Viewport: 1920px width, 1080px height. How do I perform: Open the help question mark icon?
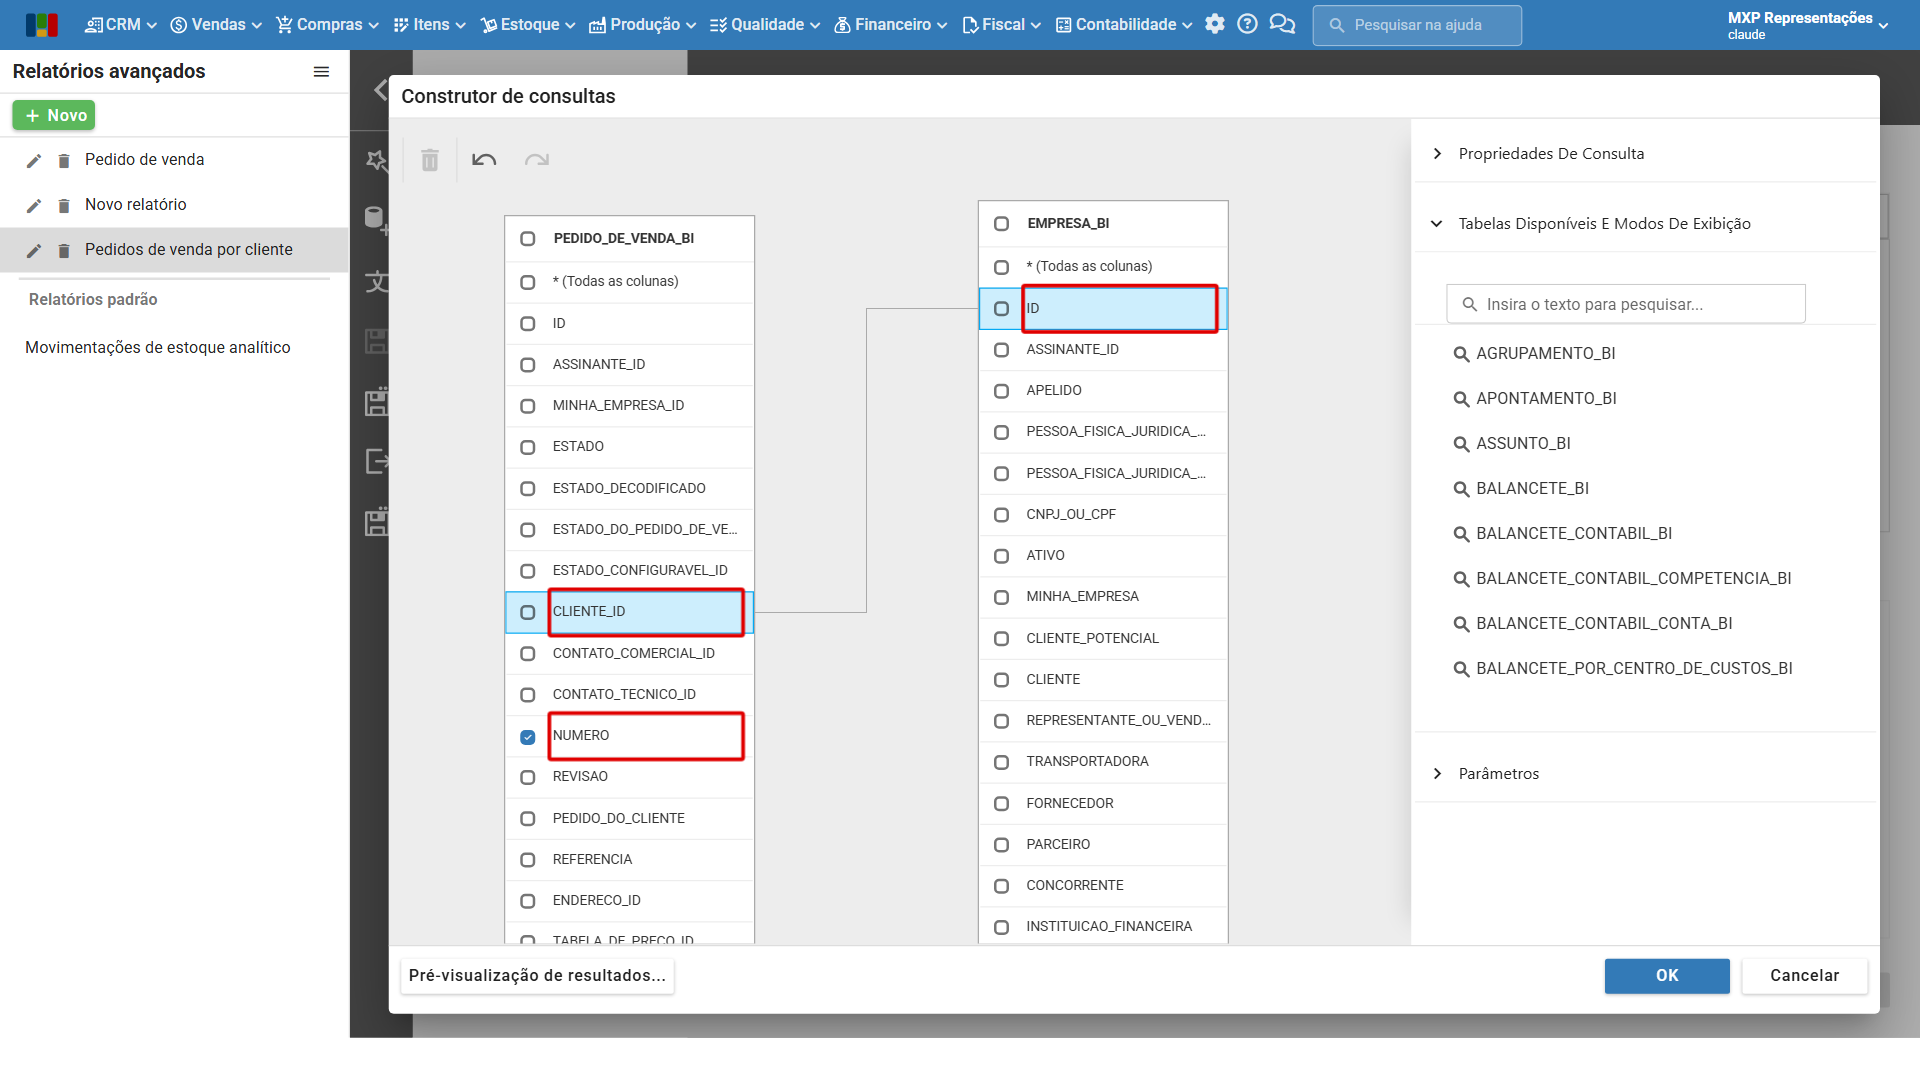[1247, 24]
